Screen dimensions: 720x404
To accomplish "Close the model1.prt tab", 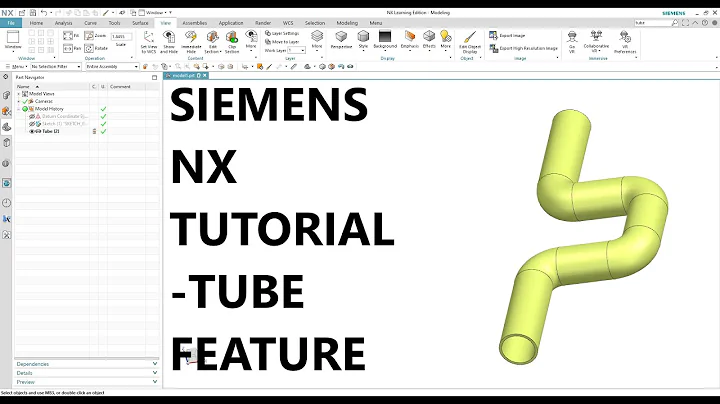I will point(205,75).
